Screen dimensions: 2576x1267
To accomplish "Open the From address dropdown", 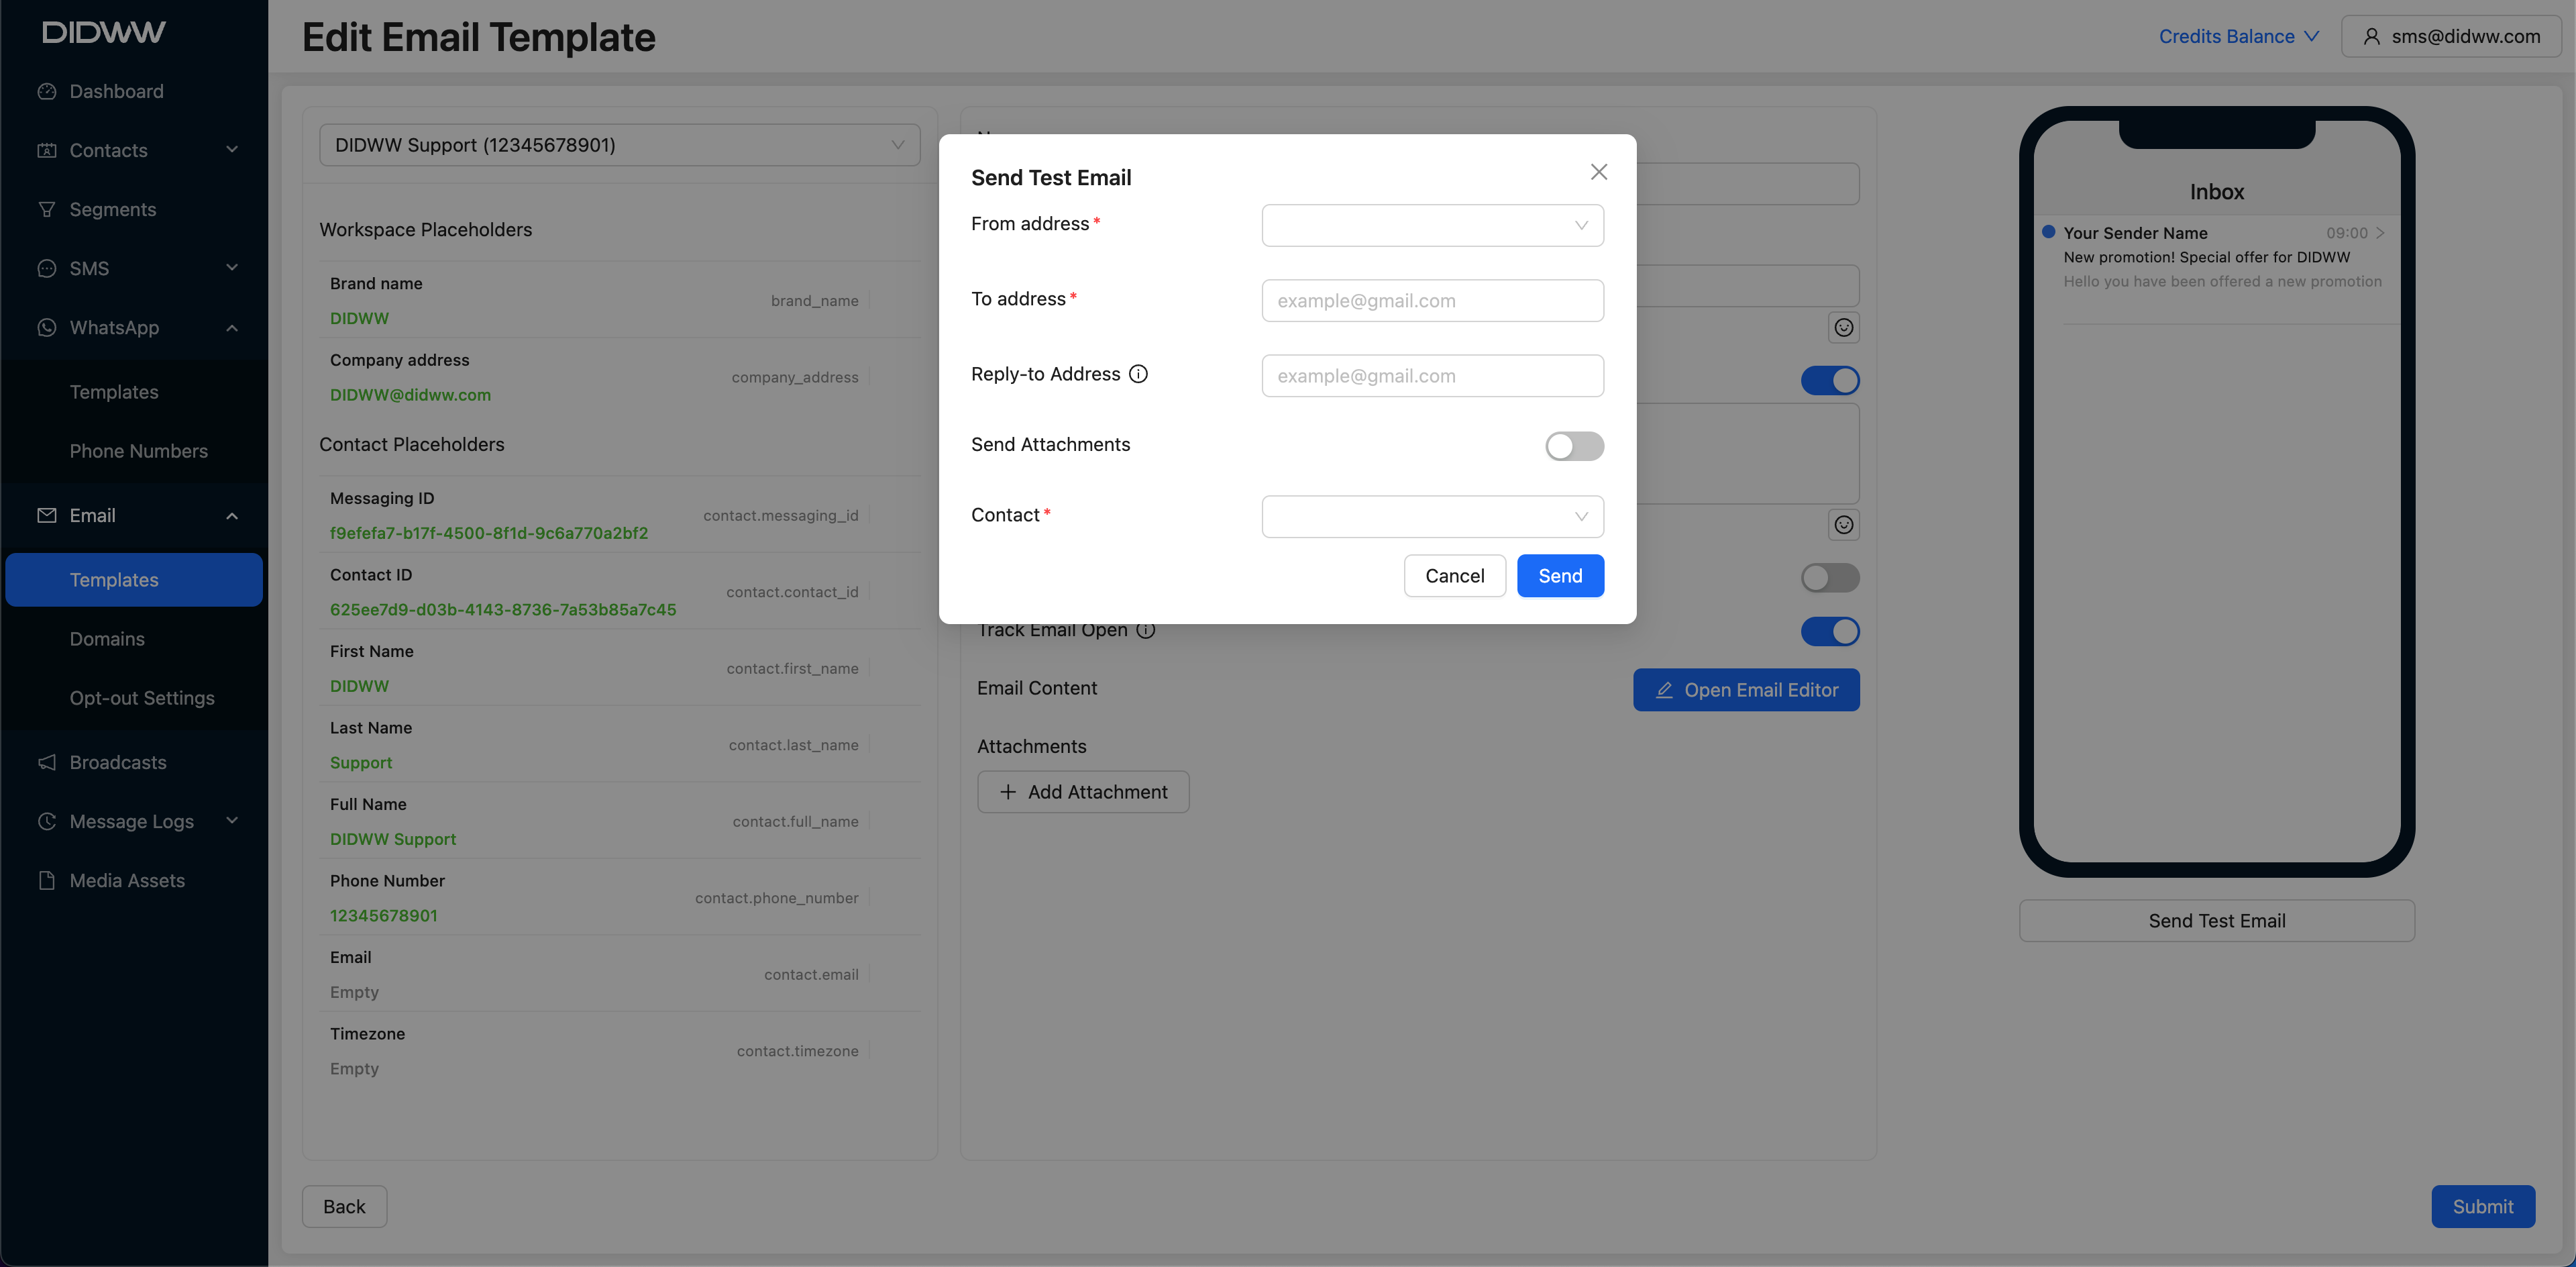I will [1432, 225].
